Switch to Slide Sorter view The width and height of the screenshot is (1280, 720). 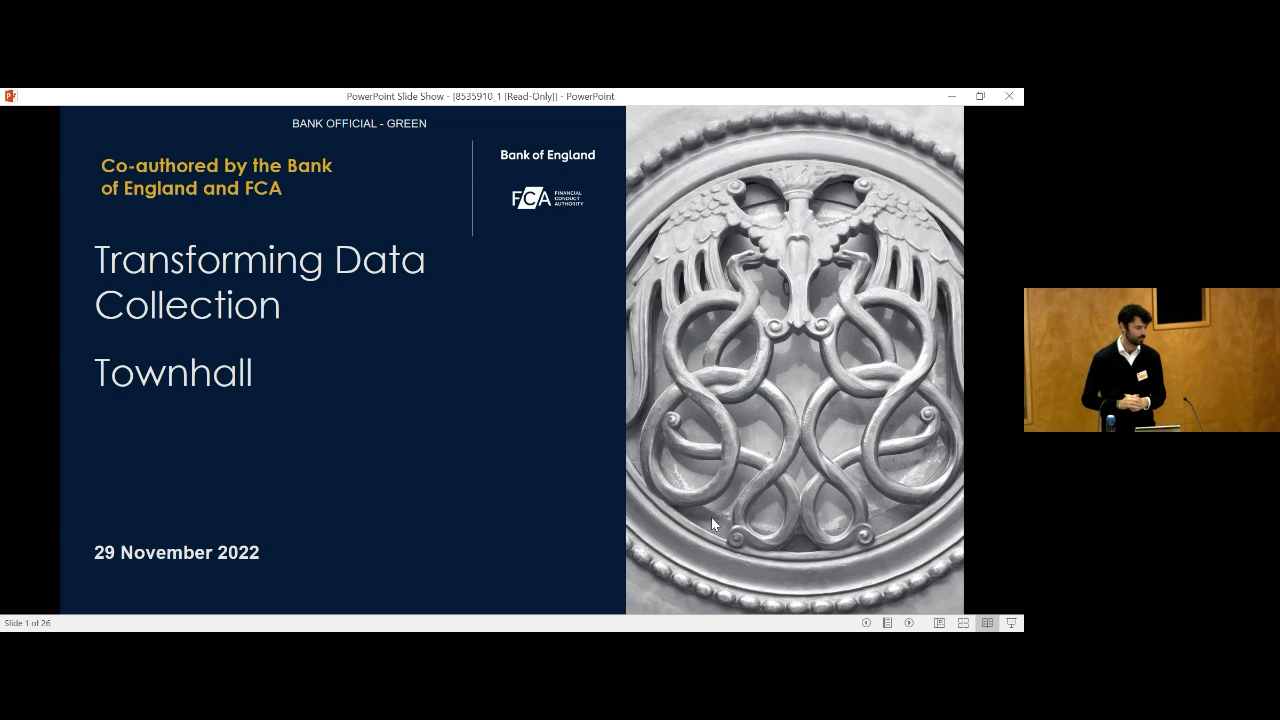coord(963,623)
